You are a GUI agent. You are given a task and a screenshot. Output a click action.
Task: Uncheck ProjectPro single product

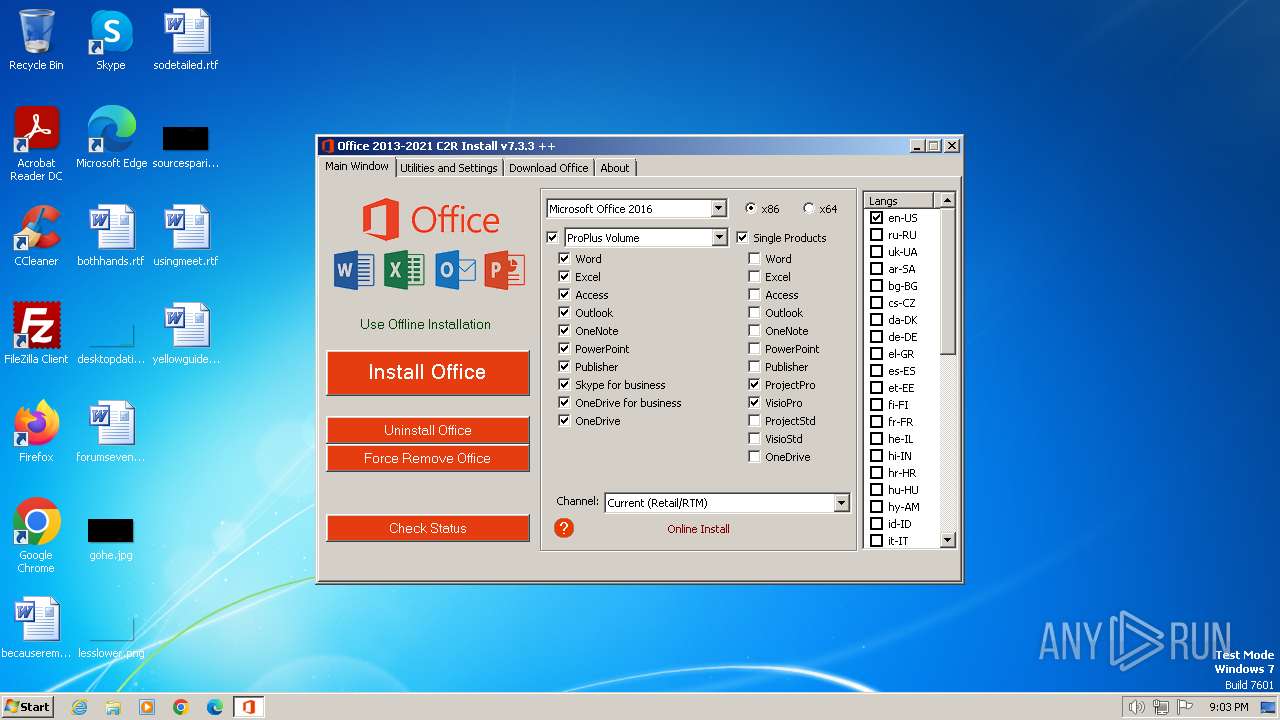[754, 385]
